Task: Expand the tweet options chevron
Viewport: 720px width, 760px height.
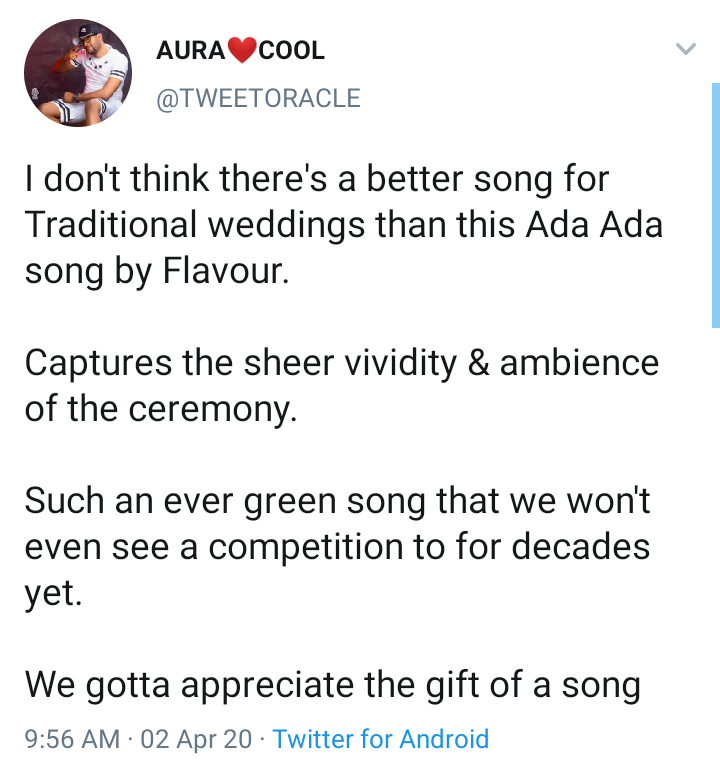Action: click(x=686, y=48)
